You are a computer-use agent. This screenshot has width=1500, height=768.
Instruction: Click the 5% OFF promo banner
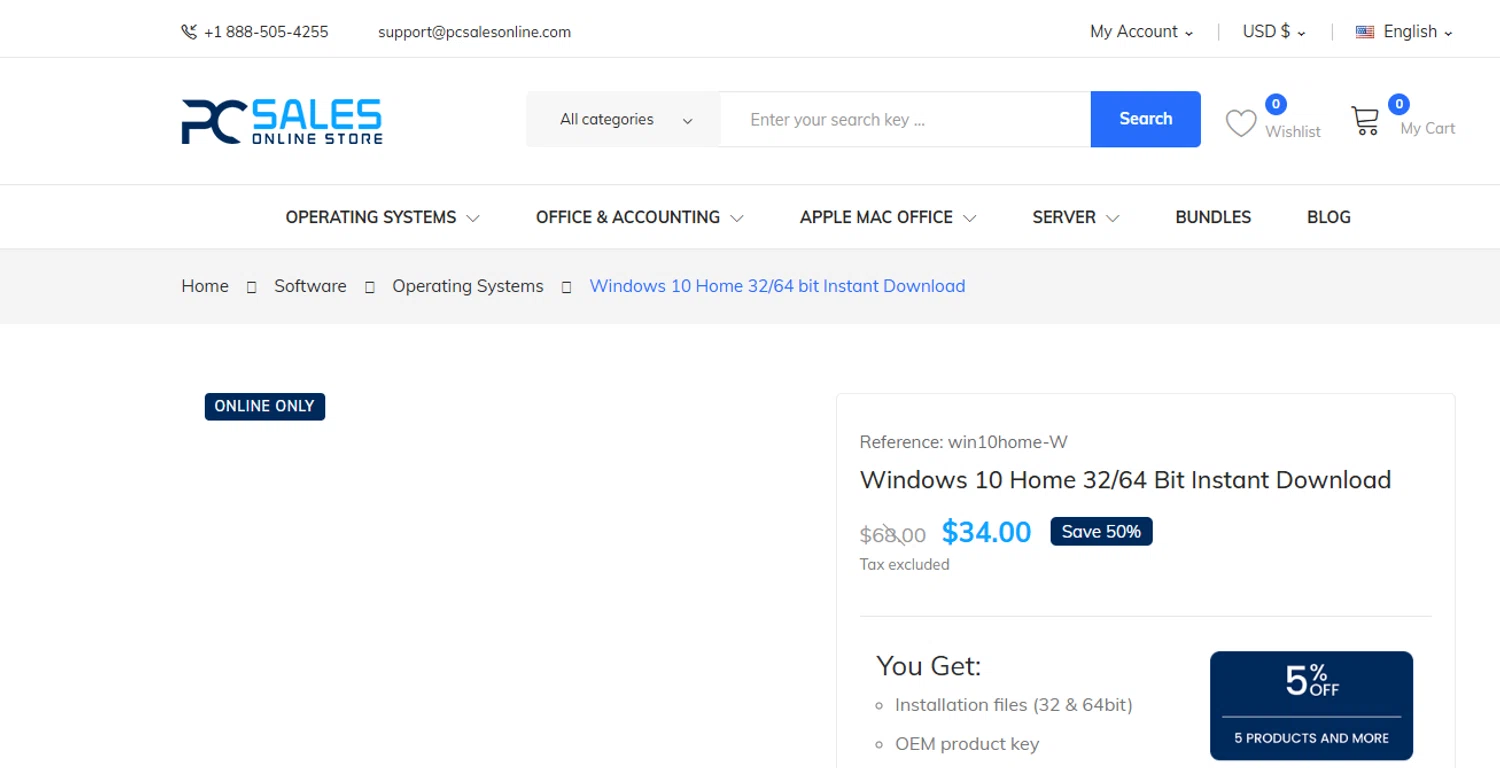[1311, 706]
